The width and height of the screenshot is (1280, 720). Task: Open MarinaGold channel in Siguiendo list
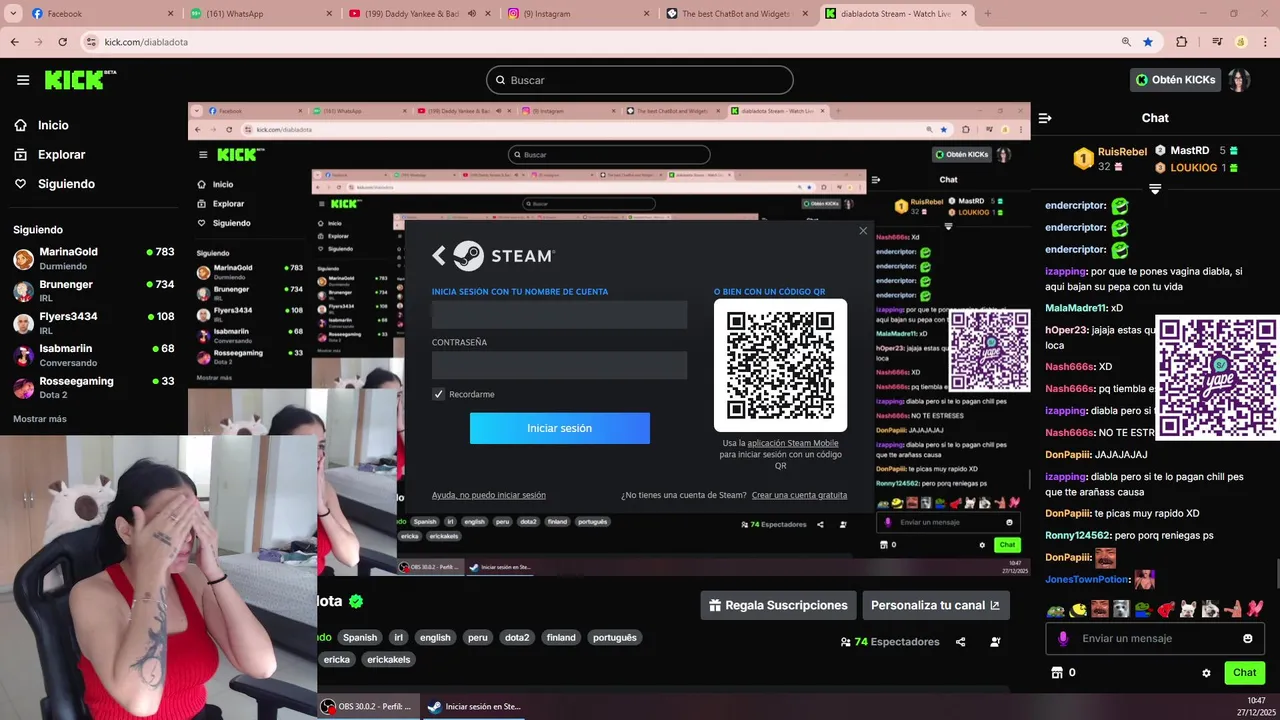tap(94, 258)
